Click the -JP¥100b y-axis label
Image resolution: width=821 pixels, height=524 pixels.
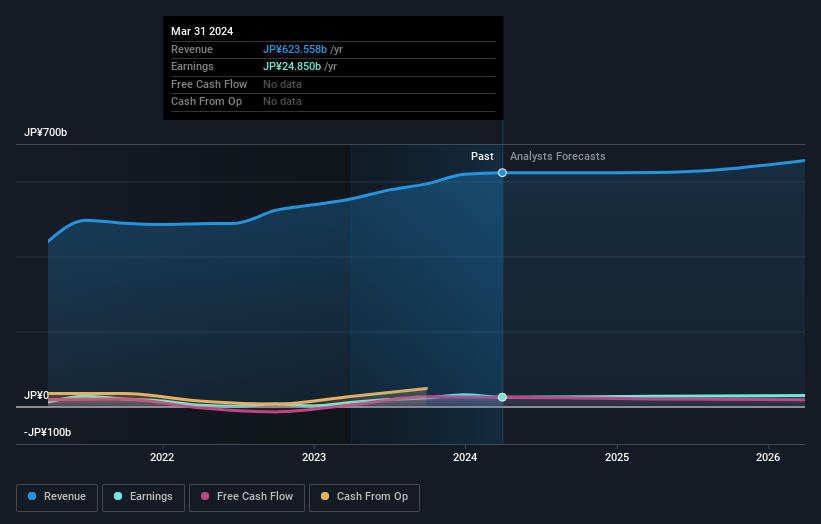click(x=47, y=432)
